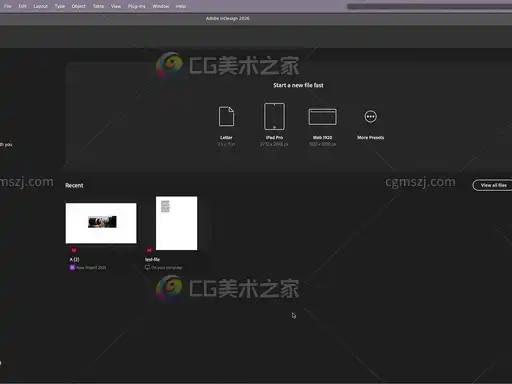This screenshot has width=512, height=384.
Task: Click the "More Presets" label
Action: click(371, 138)
